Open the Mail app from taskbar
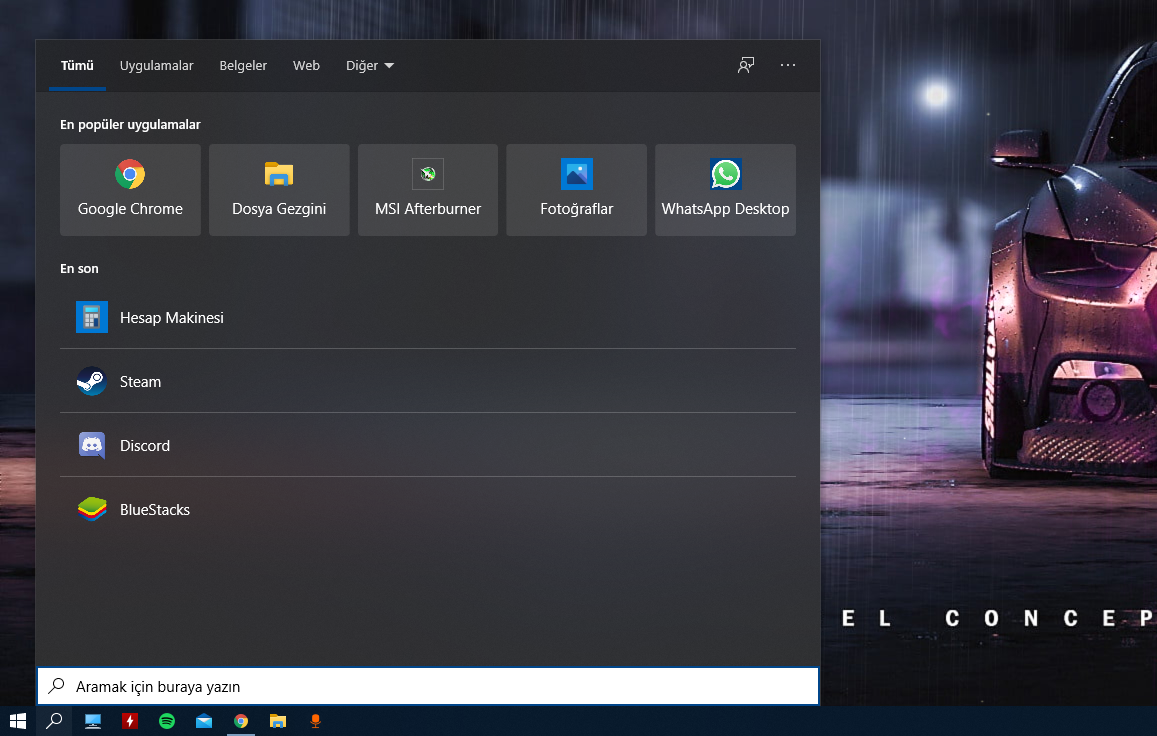1157x736 pixels. click(x=204, y=721)
